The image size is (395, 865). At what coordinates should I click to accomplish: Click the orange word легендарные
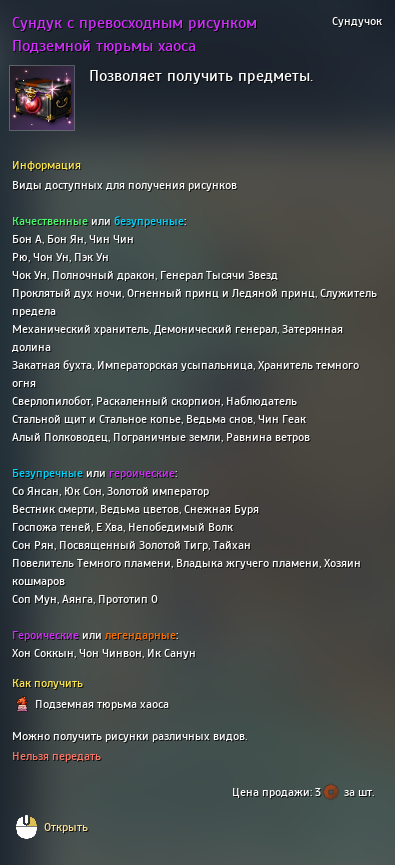(140, 635)
